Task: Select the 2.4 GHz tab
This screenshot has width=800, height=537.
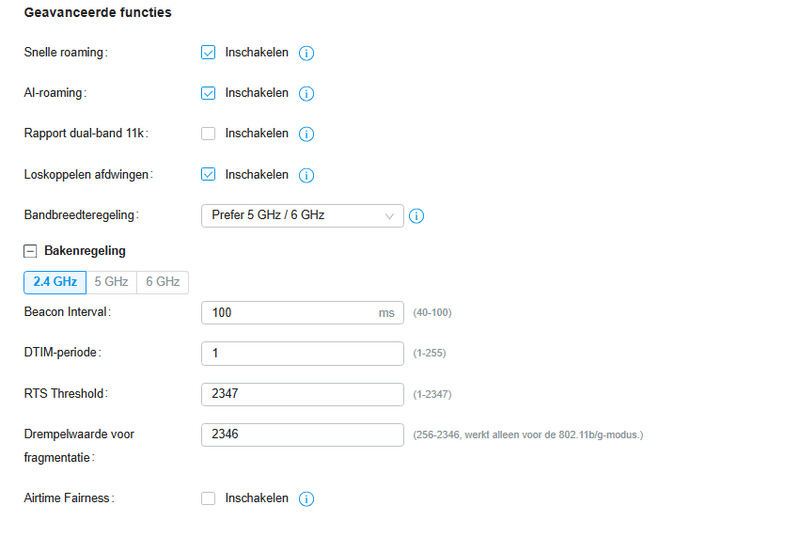Action: 55,282
